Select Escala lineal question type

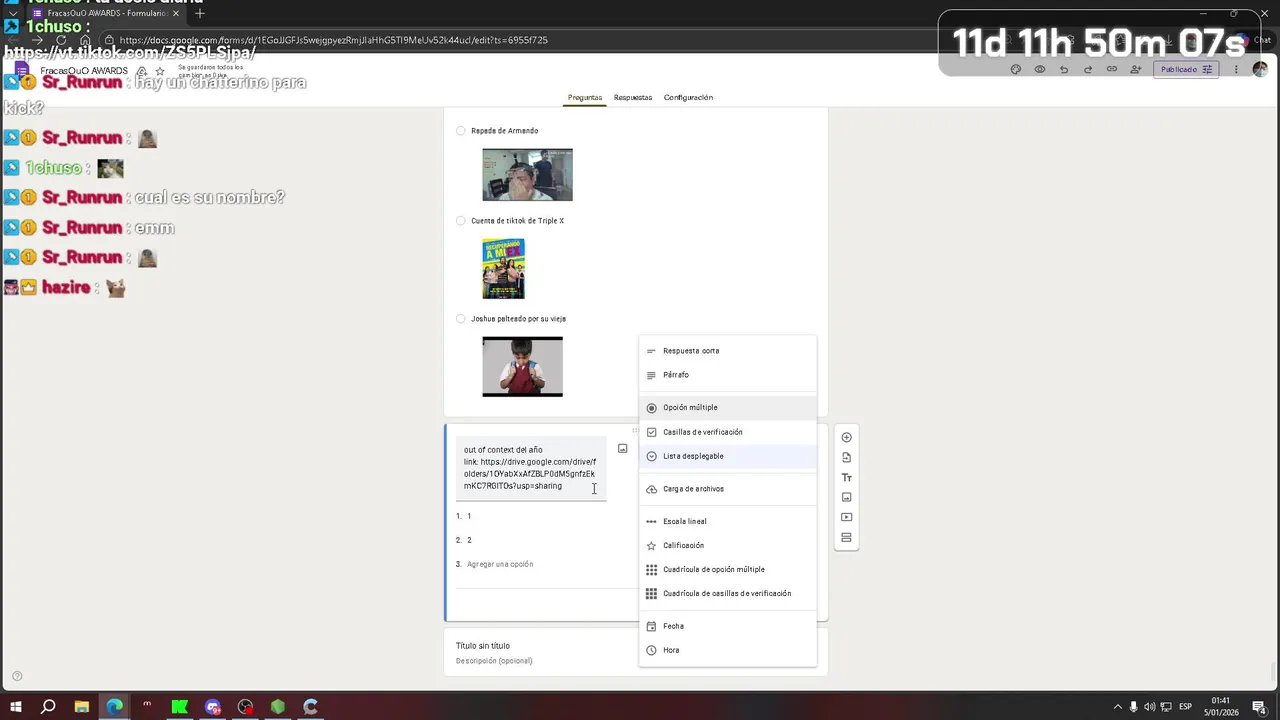[x=727, y=521]
